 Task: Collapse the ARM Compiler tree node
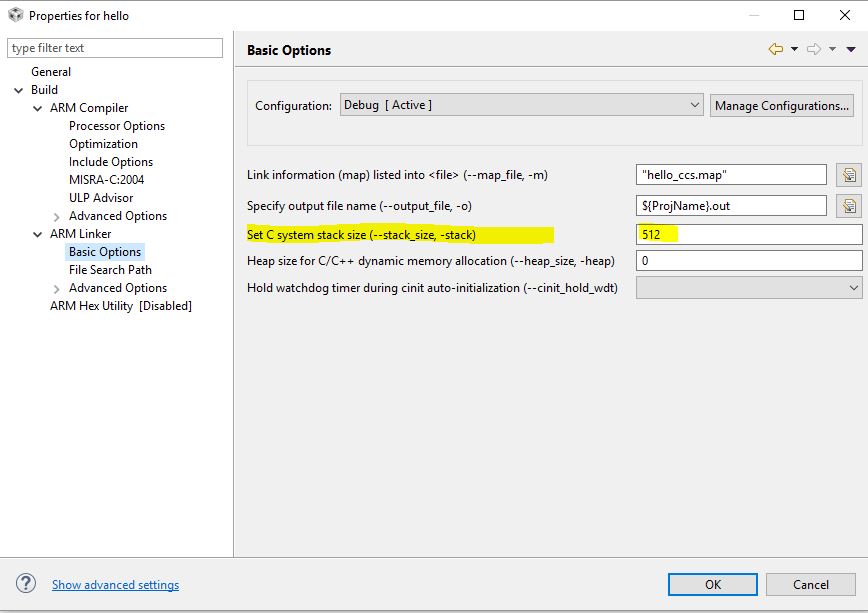pos(37,108)
